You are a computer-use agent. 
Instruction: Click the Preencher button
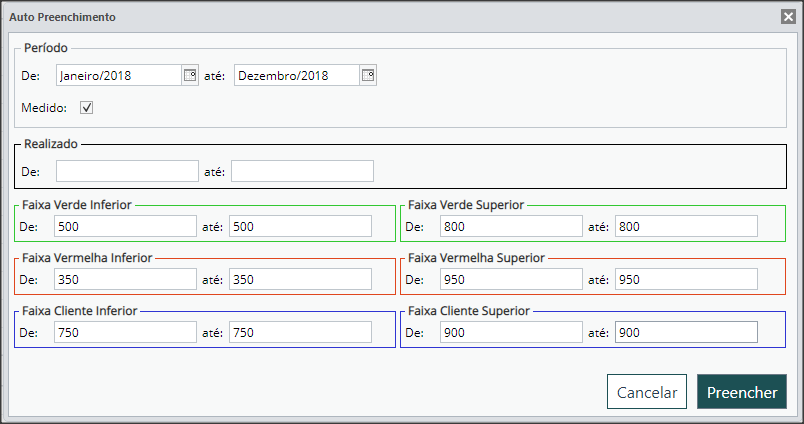pyautogui.click(x=742, y=392)
